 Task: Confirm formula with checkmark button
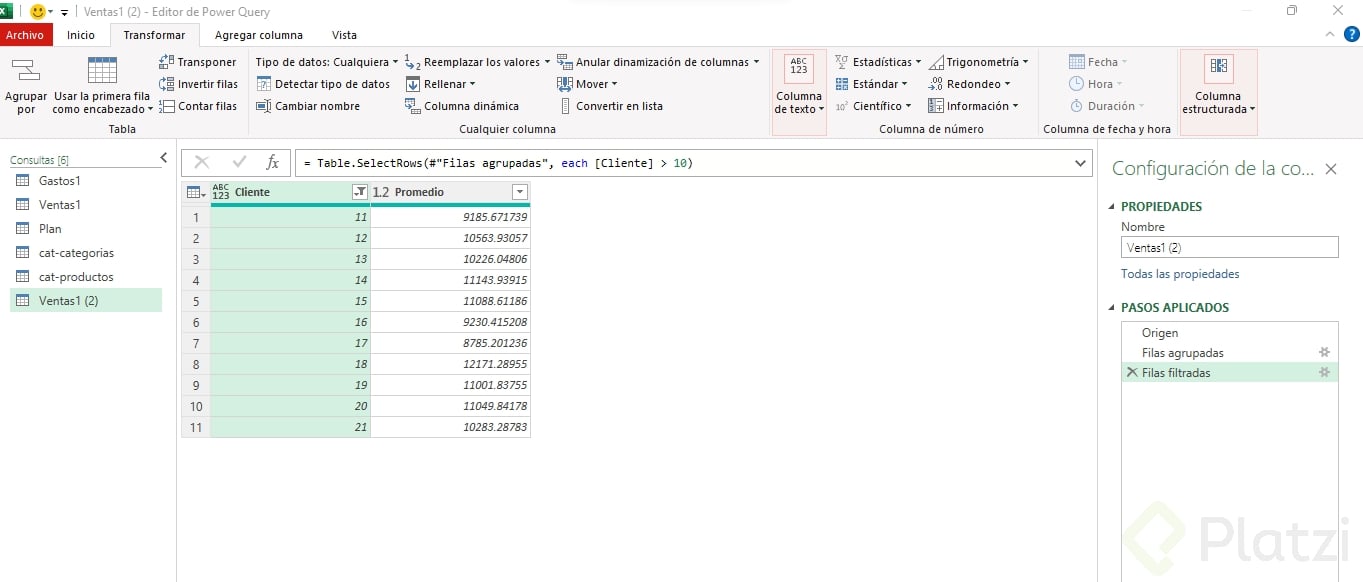point(239,162)
